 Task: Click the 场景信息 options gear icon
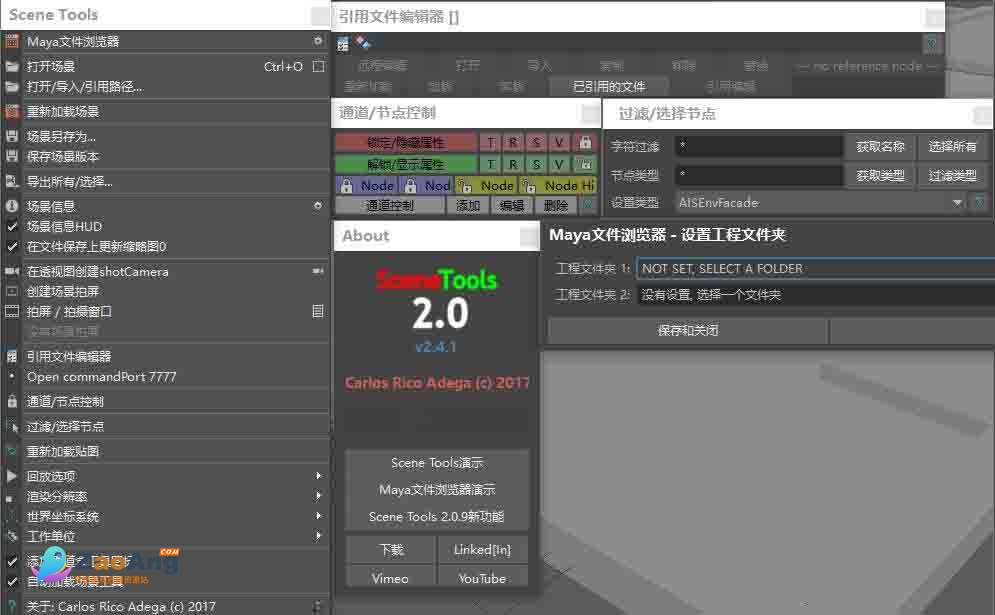(318, 206)
